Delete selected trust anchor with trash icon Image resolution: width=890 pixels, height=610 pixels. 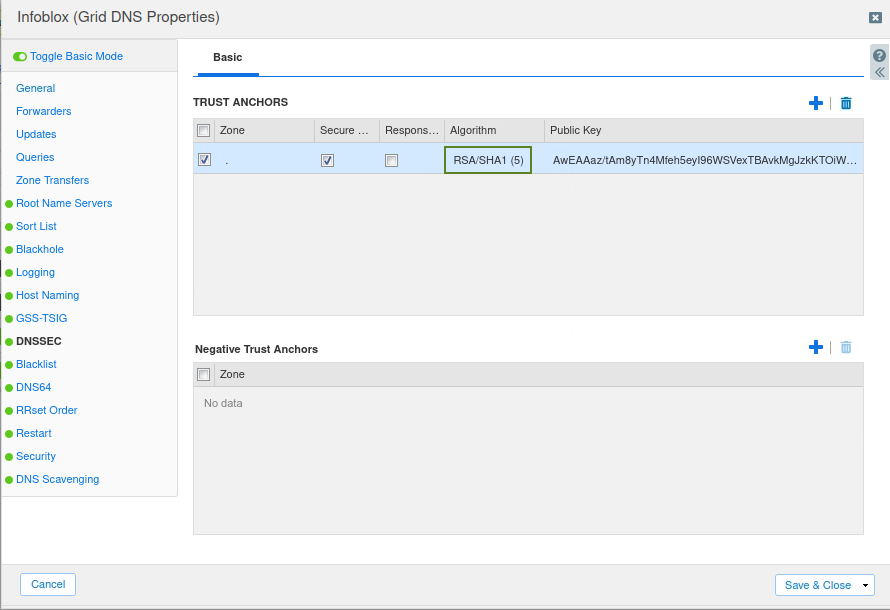click(846, 103)
